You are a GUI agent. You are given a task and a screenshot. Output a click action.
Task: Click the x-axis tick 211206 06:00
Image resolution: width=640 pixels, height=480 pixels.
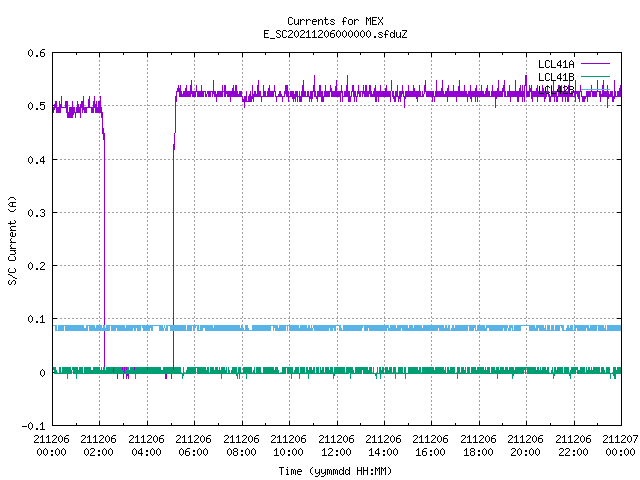193,446
